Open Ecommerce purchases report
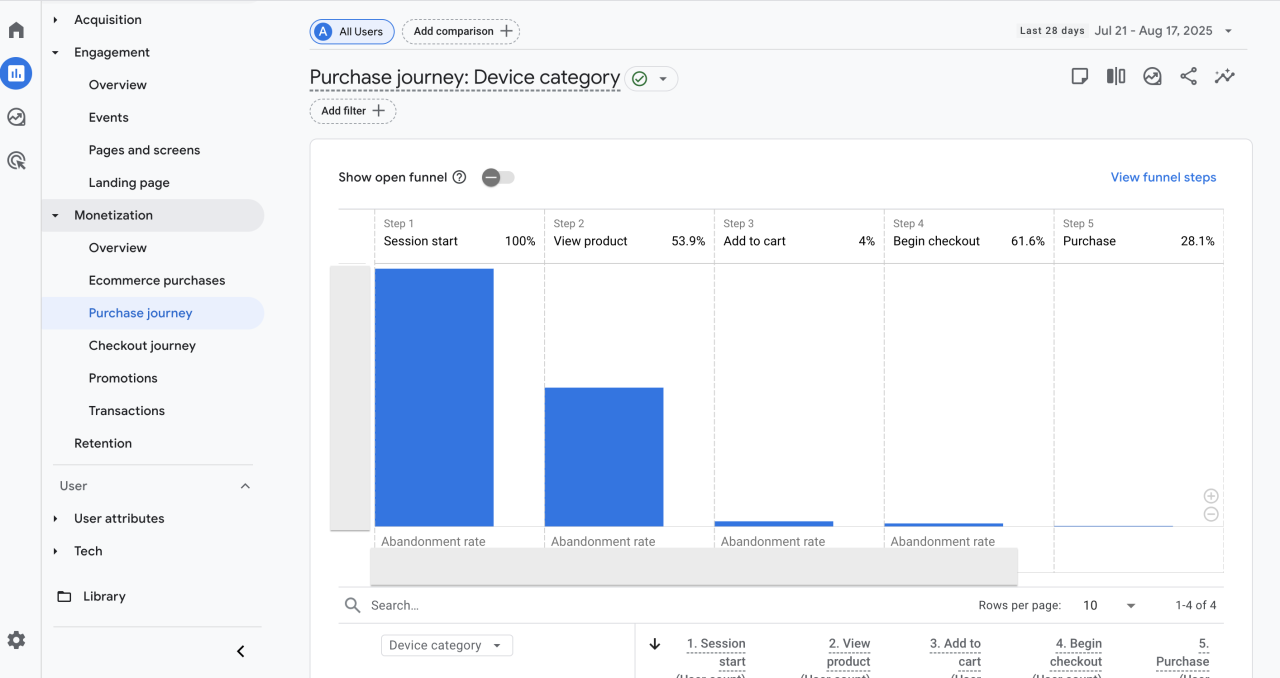This screenshot has width=1280, height=678. point(156,280)
